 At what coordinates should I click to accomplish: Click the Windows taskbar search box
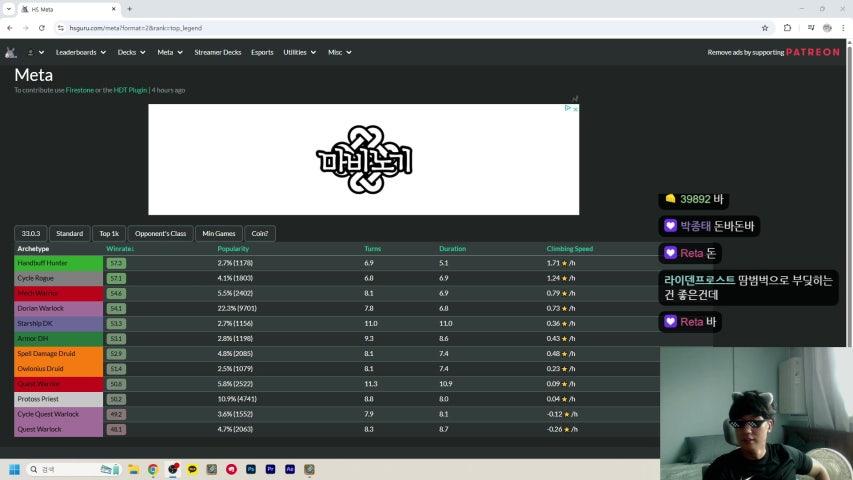pos(73,469)
